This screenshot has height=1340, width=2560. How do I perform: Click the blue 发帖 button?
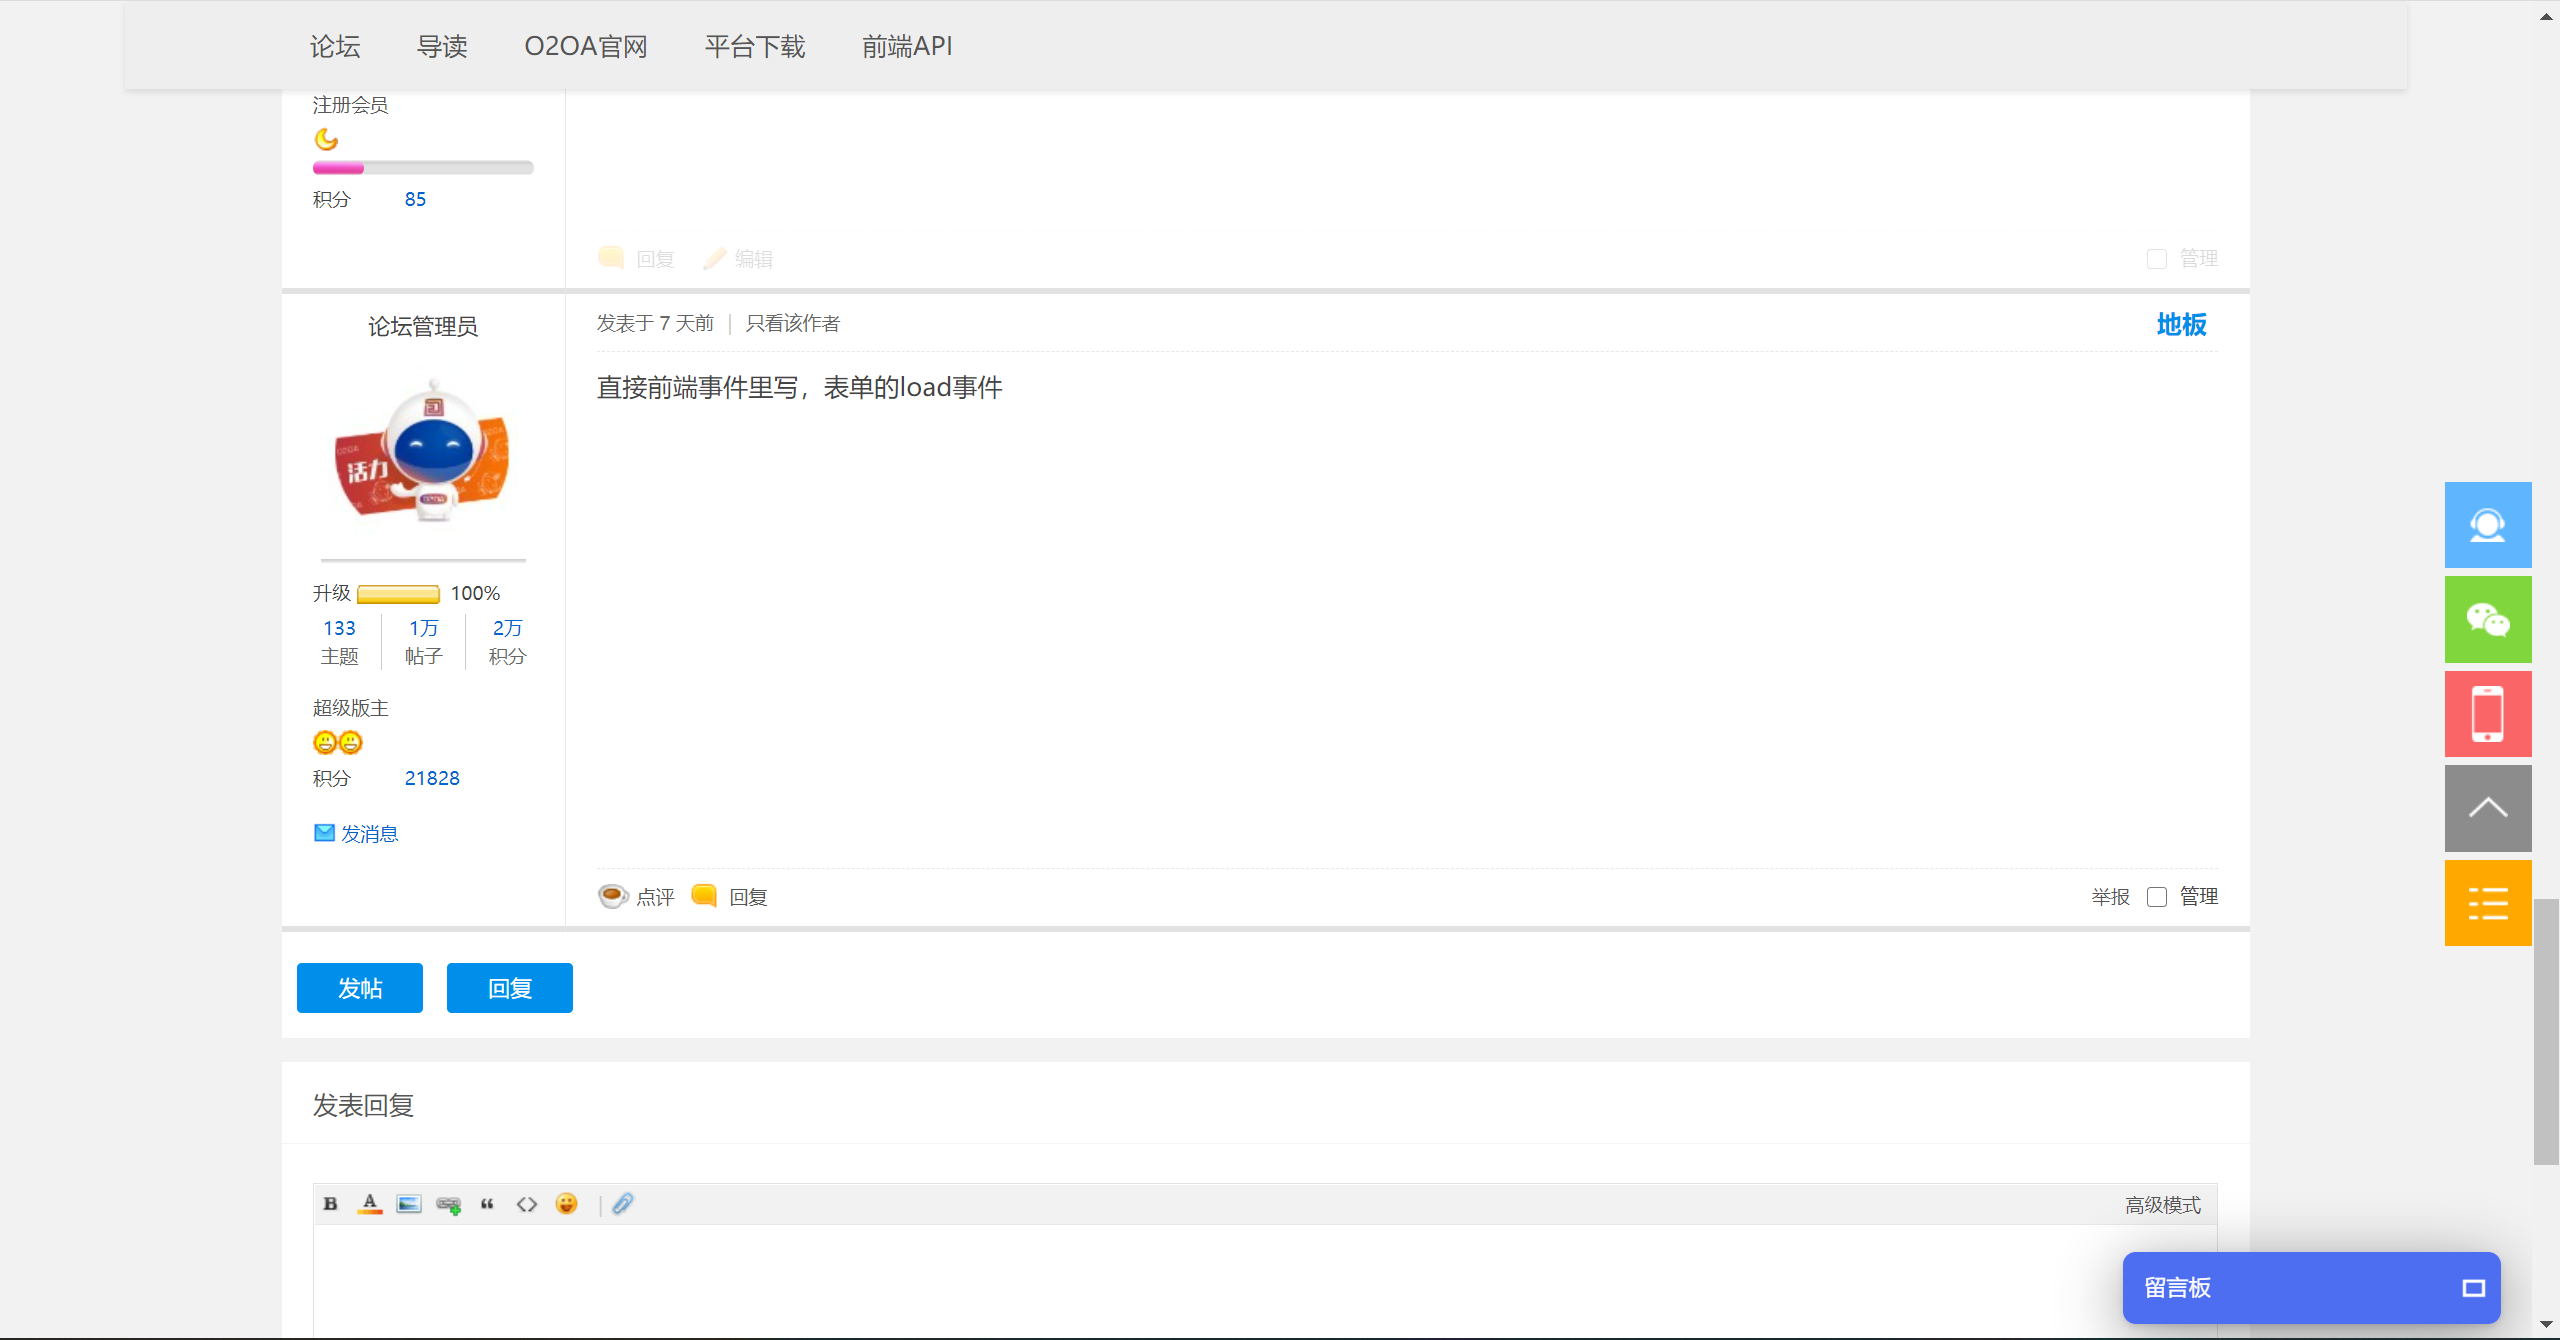click(360, 988)
